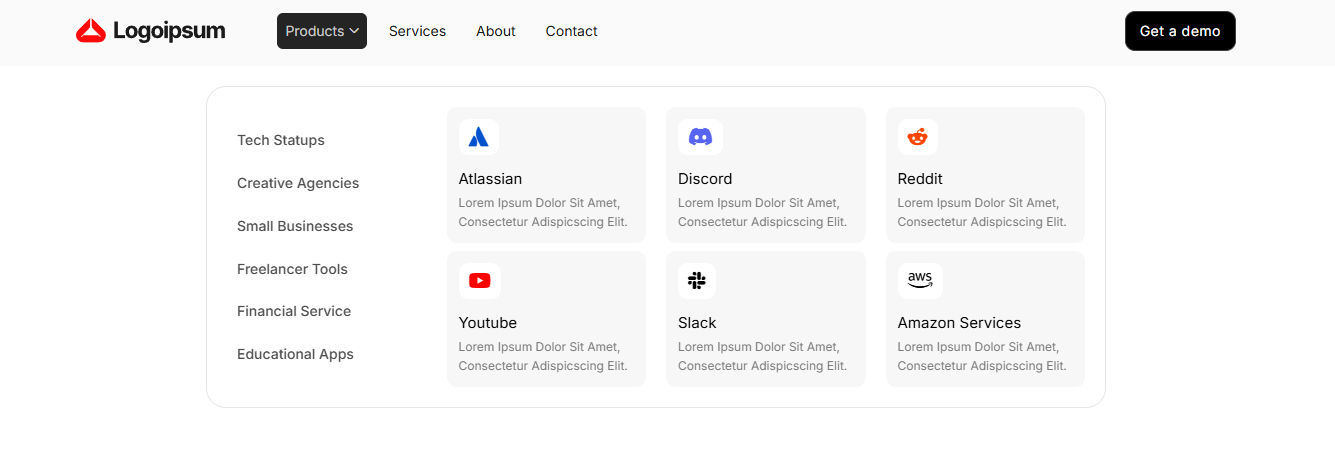Image resolution: width=1335 pixels, height=474 pixels.
Task: Select Tech Startups category
Action: (281, 140)
